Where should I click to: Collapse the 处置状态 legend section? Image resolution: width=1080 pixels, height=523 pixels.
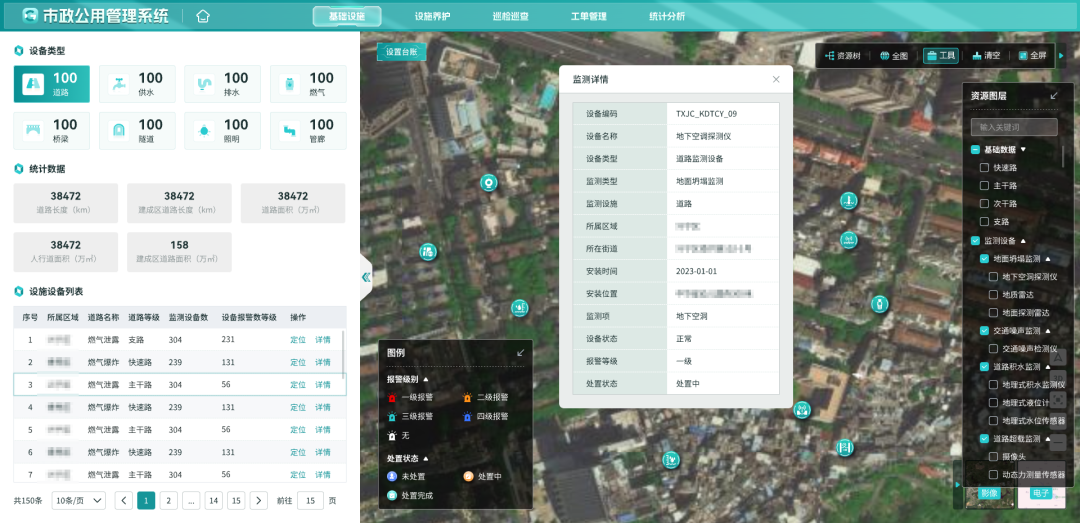[426, 458]
